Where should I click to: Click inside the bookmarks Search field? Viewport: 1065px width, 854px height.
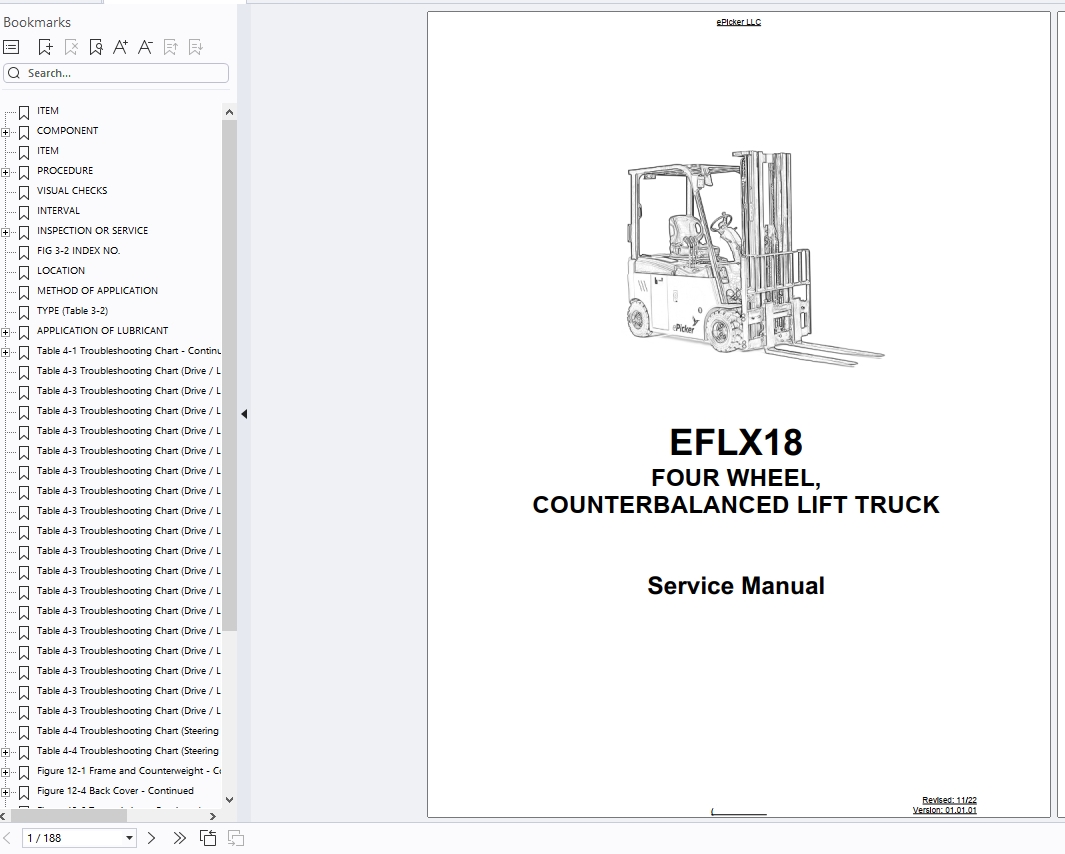click(x=116, y=73)
